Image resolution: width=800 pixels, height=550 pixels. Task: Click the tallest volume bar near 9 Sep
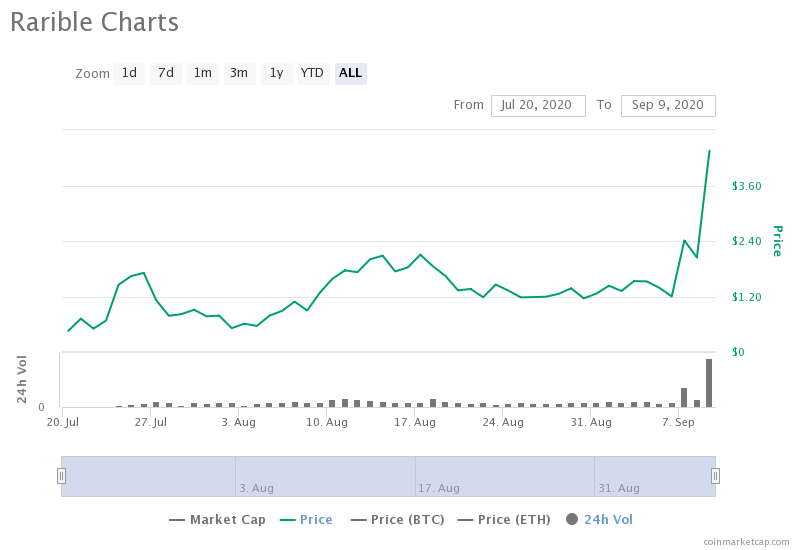[709, 383]
